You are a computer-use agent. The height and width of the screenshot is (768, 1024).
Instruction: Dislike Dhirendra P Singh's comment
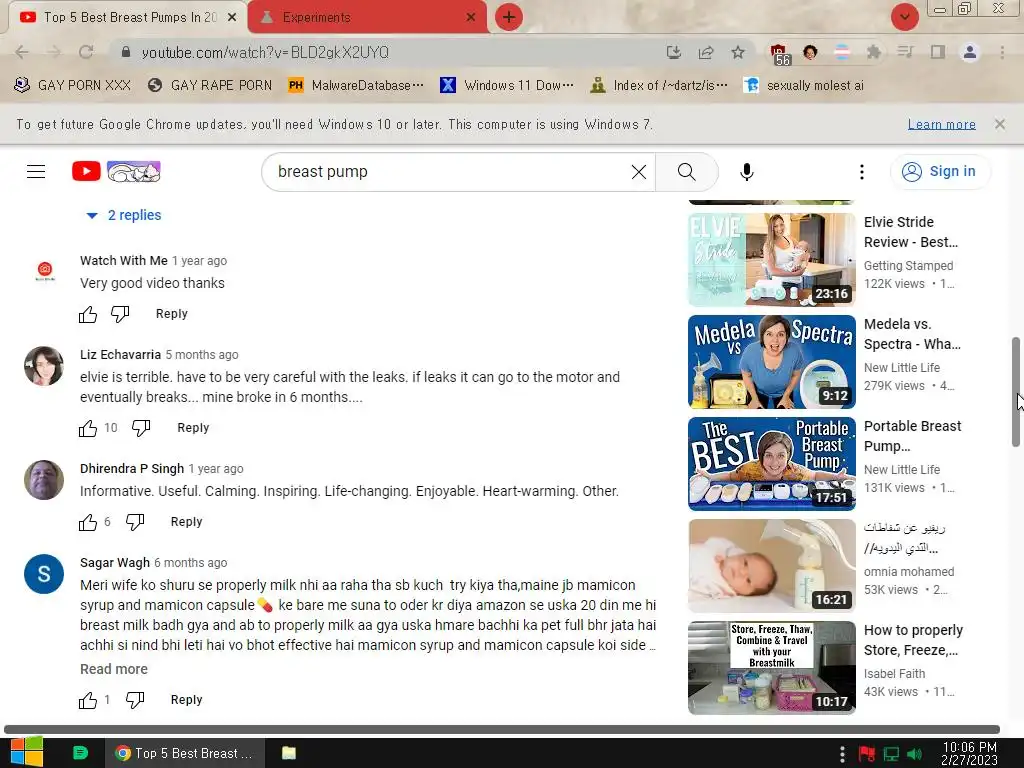coord(135,522)
